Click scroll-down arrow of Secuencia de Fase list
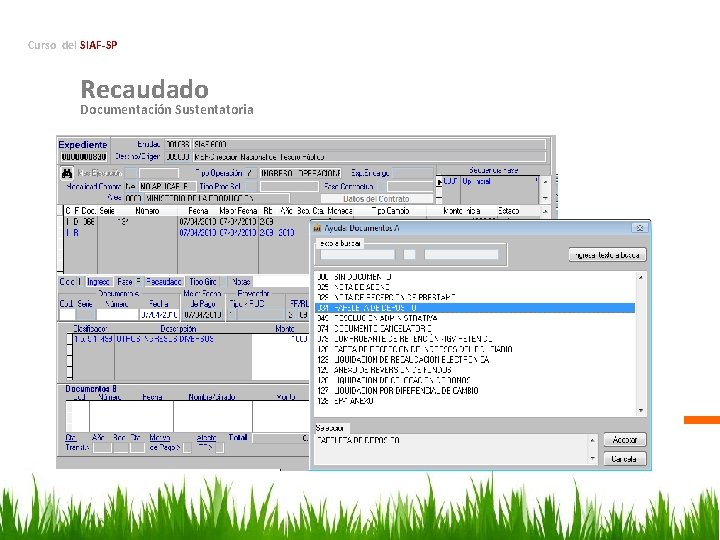 [546, 198]
